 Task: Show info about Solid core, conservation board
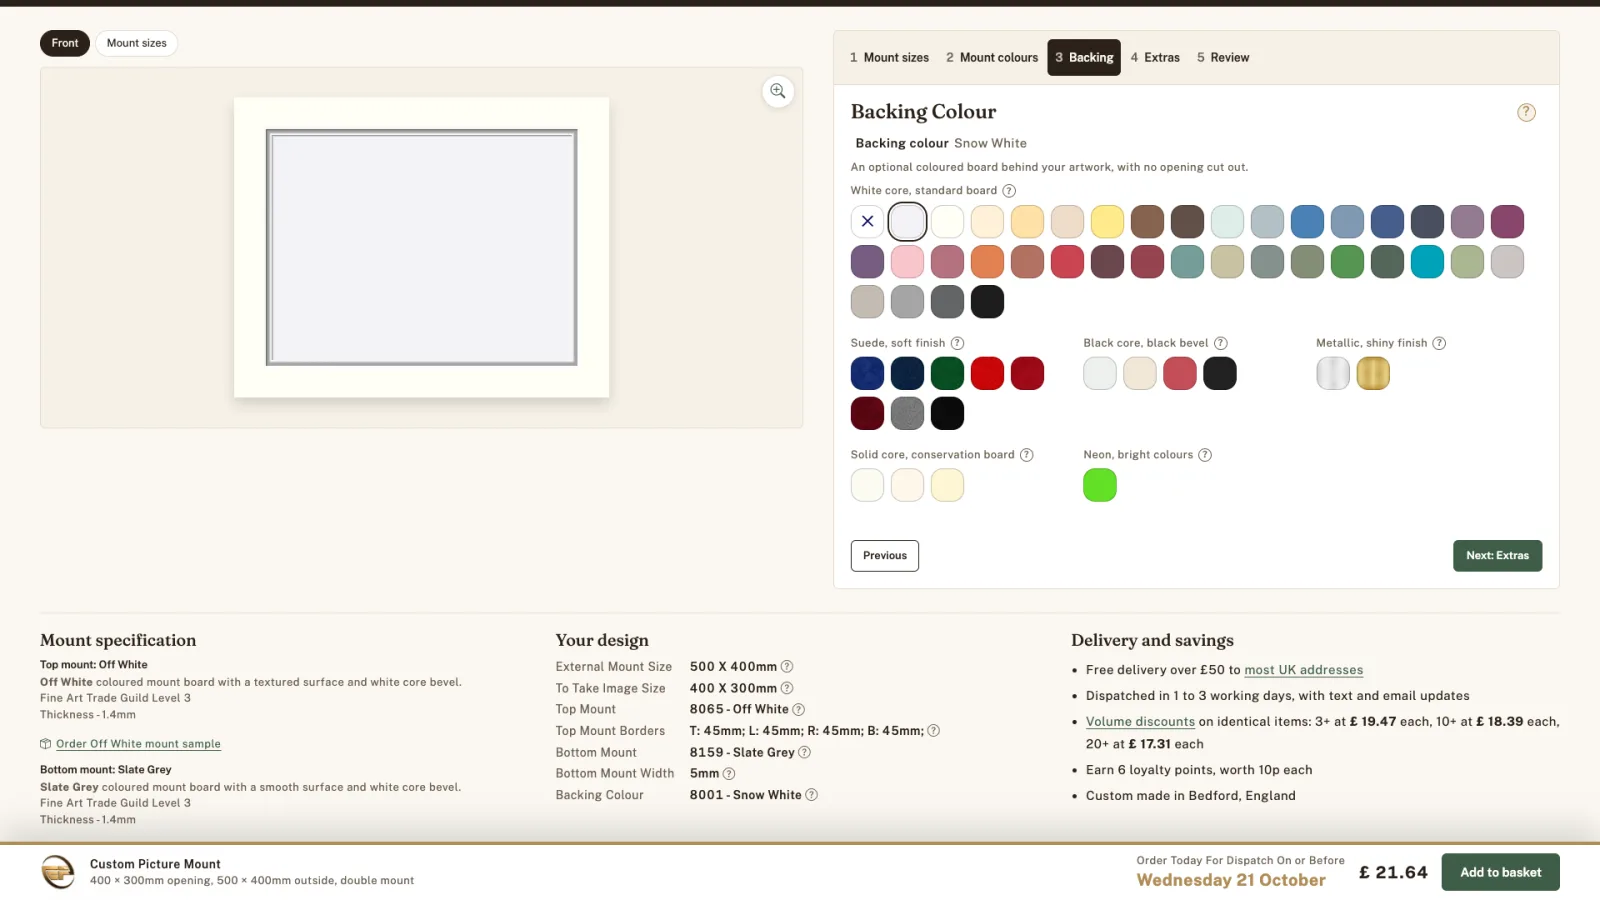point(1026,455)
